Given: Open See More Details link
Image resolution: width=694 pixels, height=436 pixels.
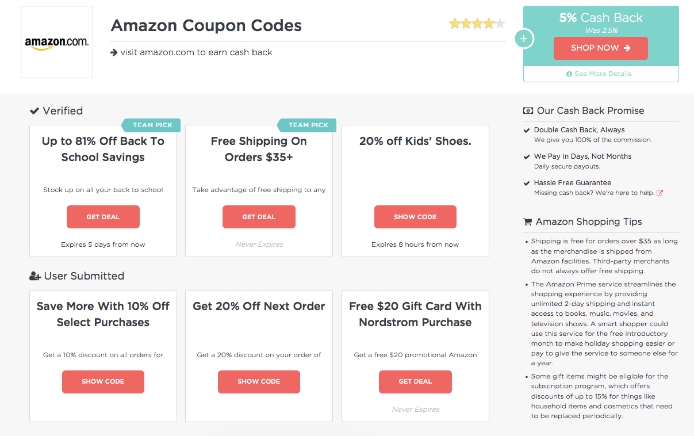Looking at the screenshot, I should (x=602, y=73).
